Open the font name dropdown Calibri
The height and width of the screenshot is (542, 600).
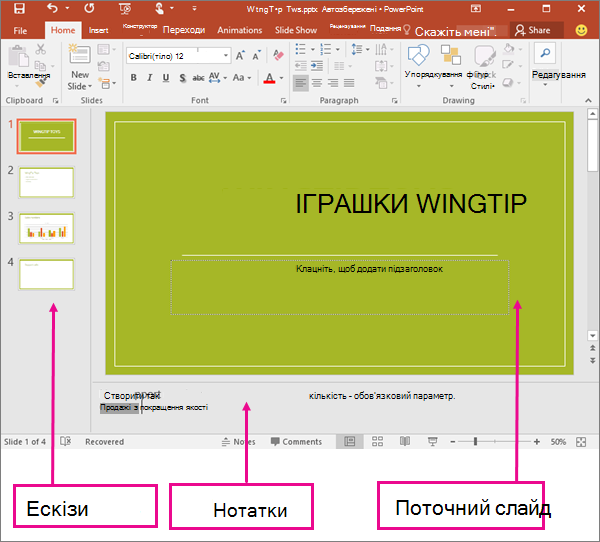coord(226,56)
